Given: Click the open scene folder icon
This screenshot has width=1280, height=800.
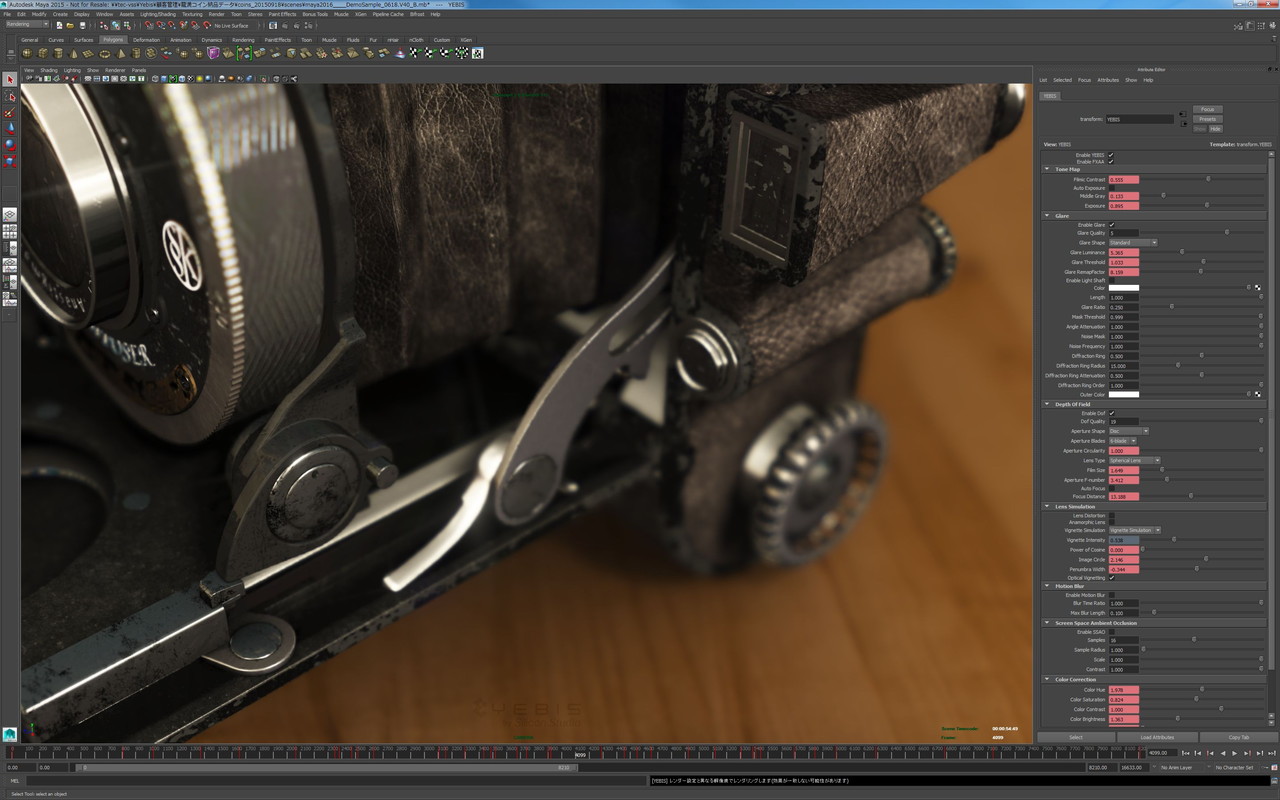Looking at the screenshot, I should pyautogui.click(x=70, y=25).
